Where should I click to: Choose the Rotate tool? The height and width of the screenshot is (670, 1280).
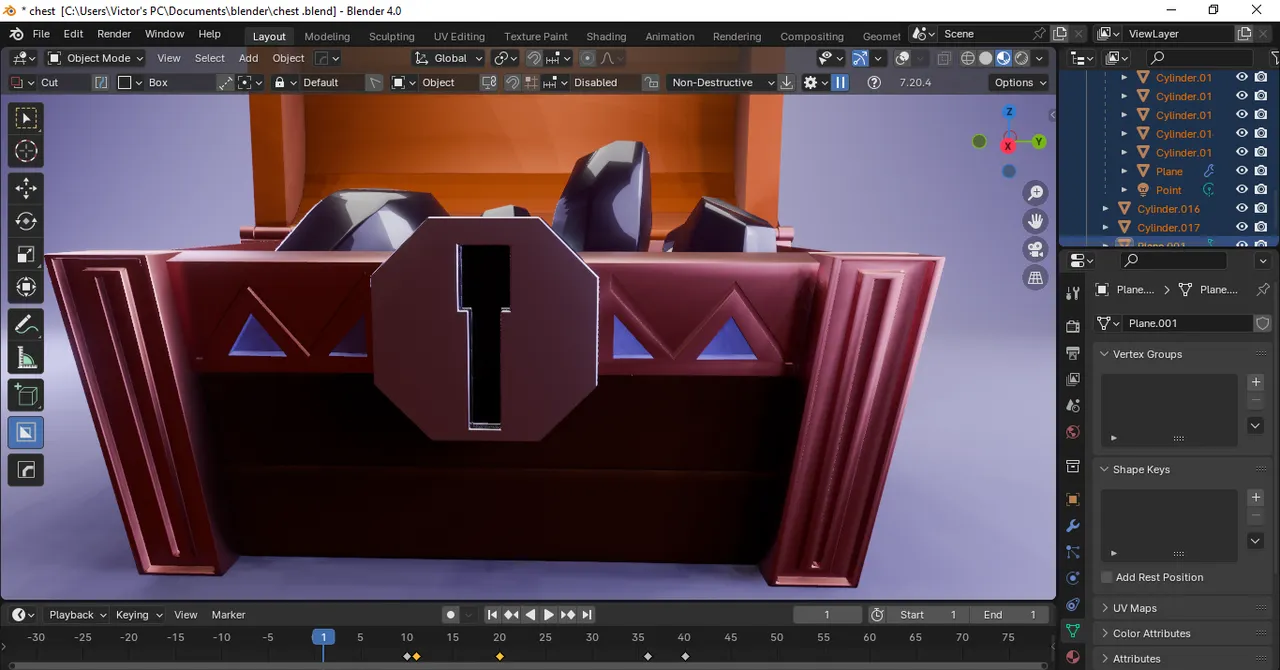[x=26, y=221]
